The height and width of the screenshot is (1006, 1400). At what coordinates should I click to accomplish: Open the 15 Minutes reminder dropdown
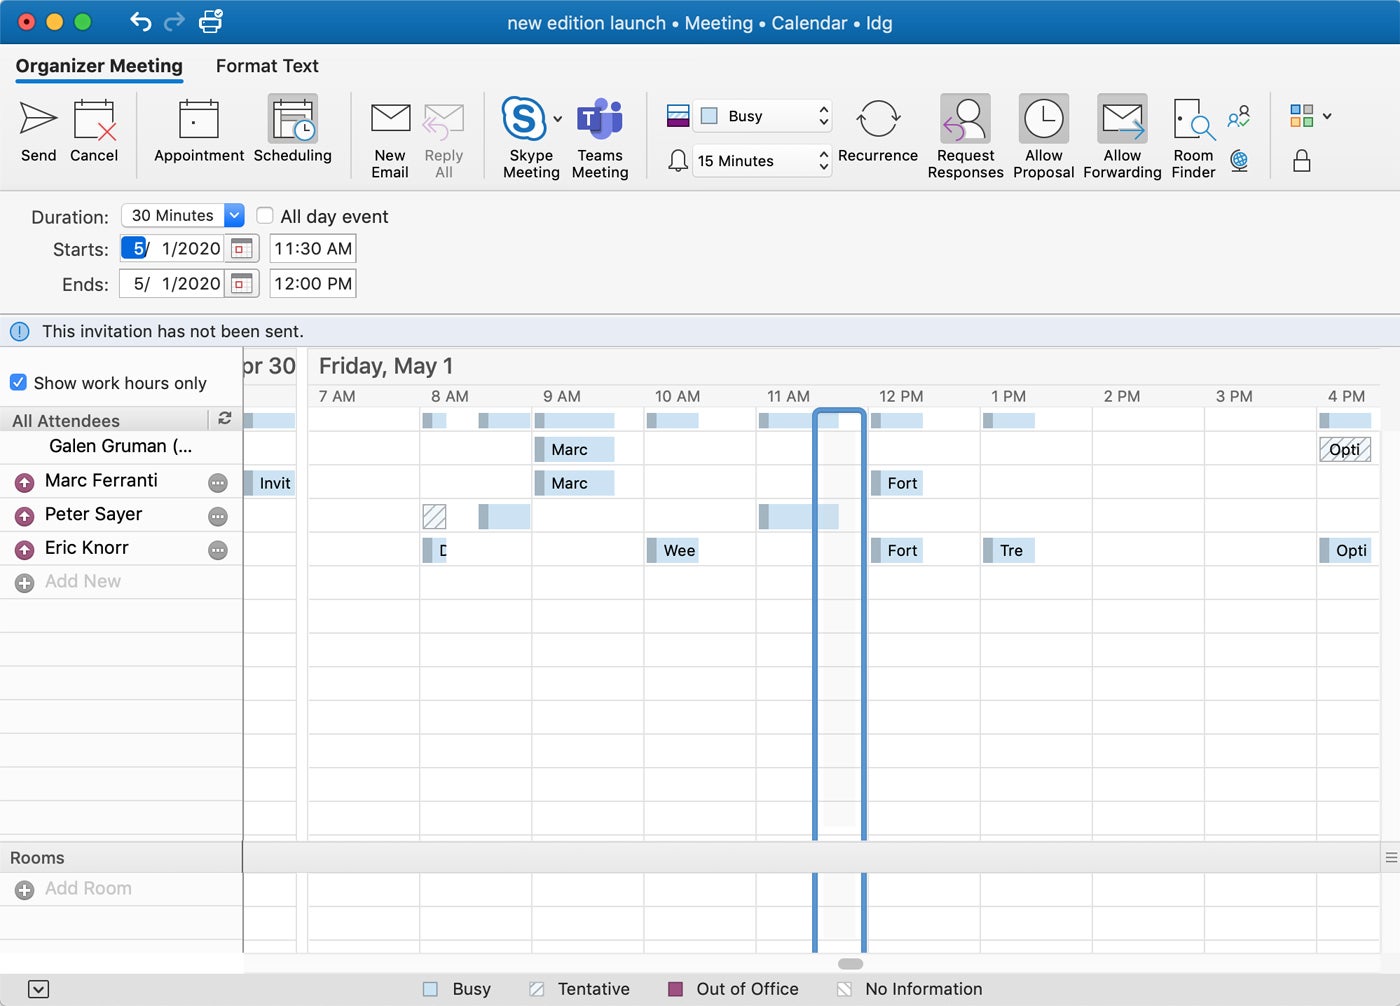(765, 160)
